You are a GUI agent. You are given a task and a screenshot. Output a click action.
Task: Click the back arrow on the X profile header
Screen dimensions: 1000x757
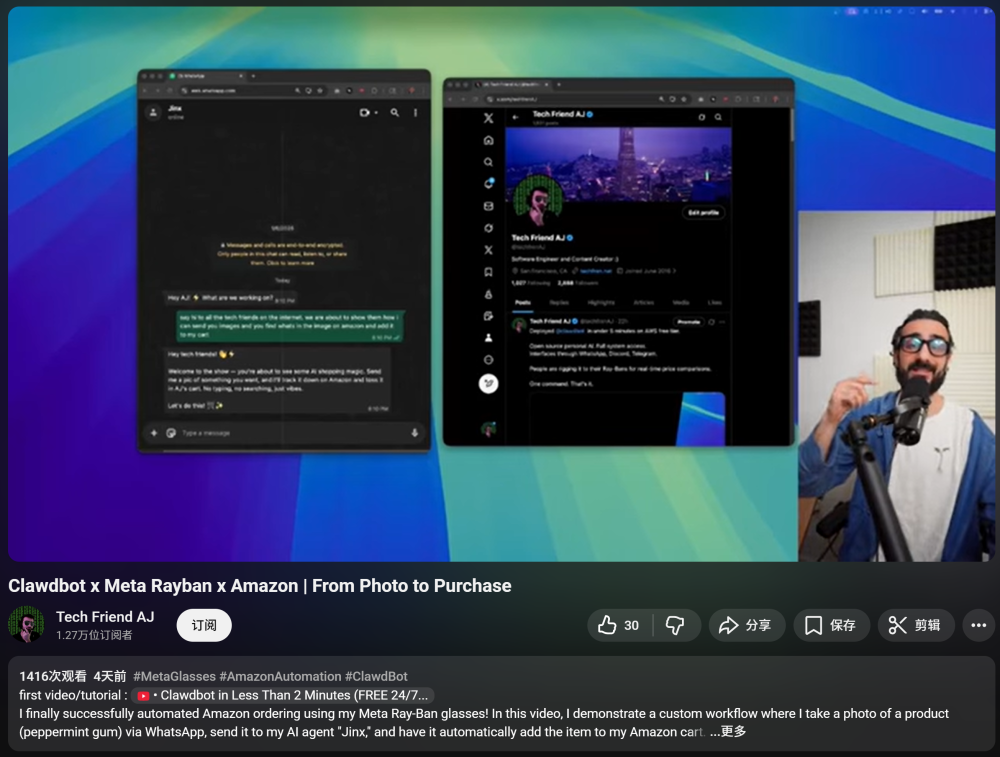click(515, 117)
